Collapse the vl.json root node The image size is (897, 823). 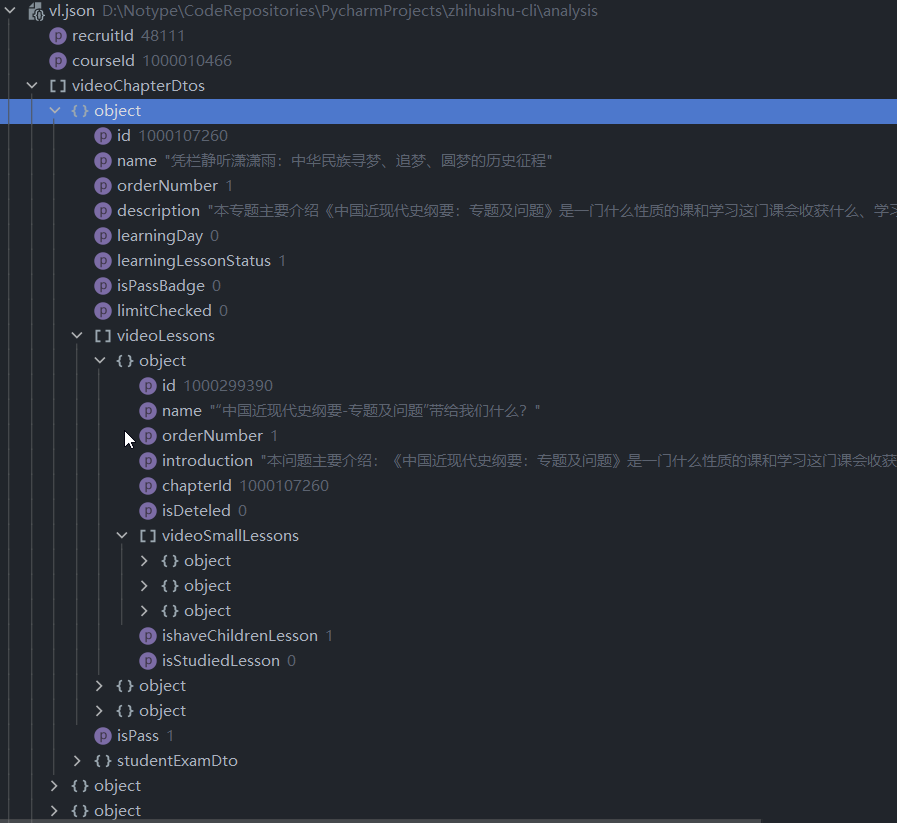click(11, 11)
